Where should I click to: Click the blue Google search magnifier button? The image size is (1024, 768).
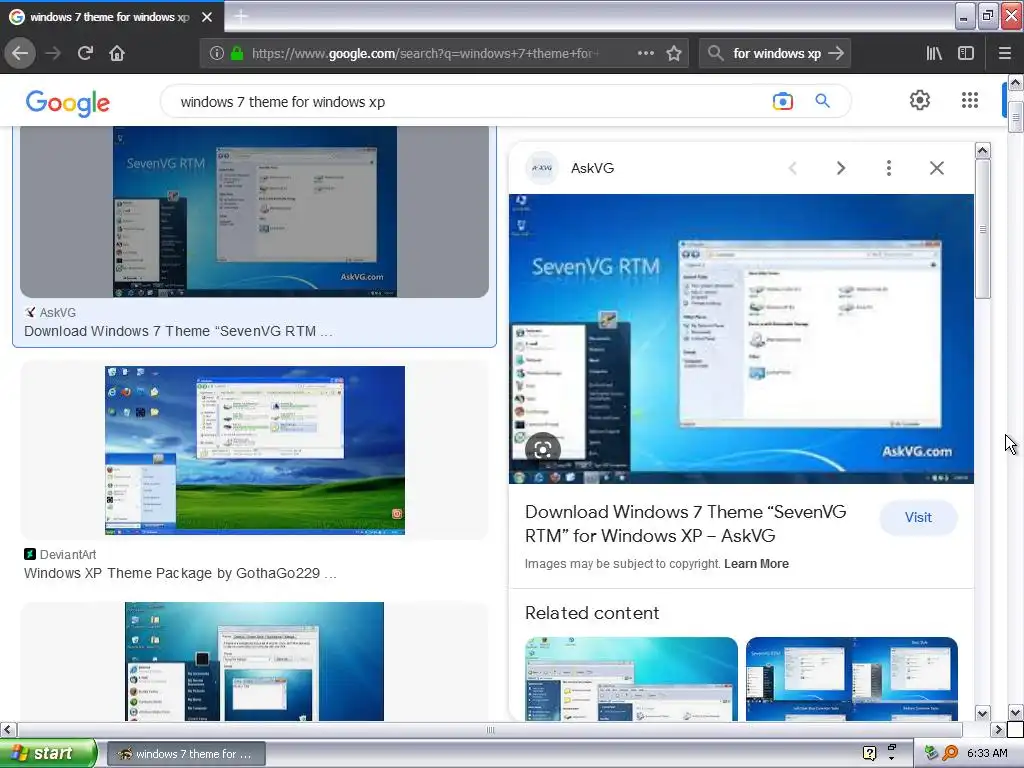pos(822,101)
